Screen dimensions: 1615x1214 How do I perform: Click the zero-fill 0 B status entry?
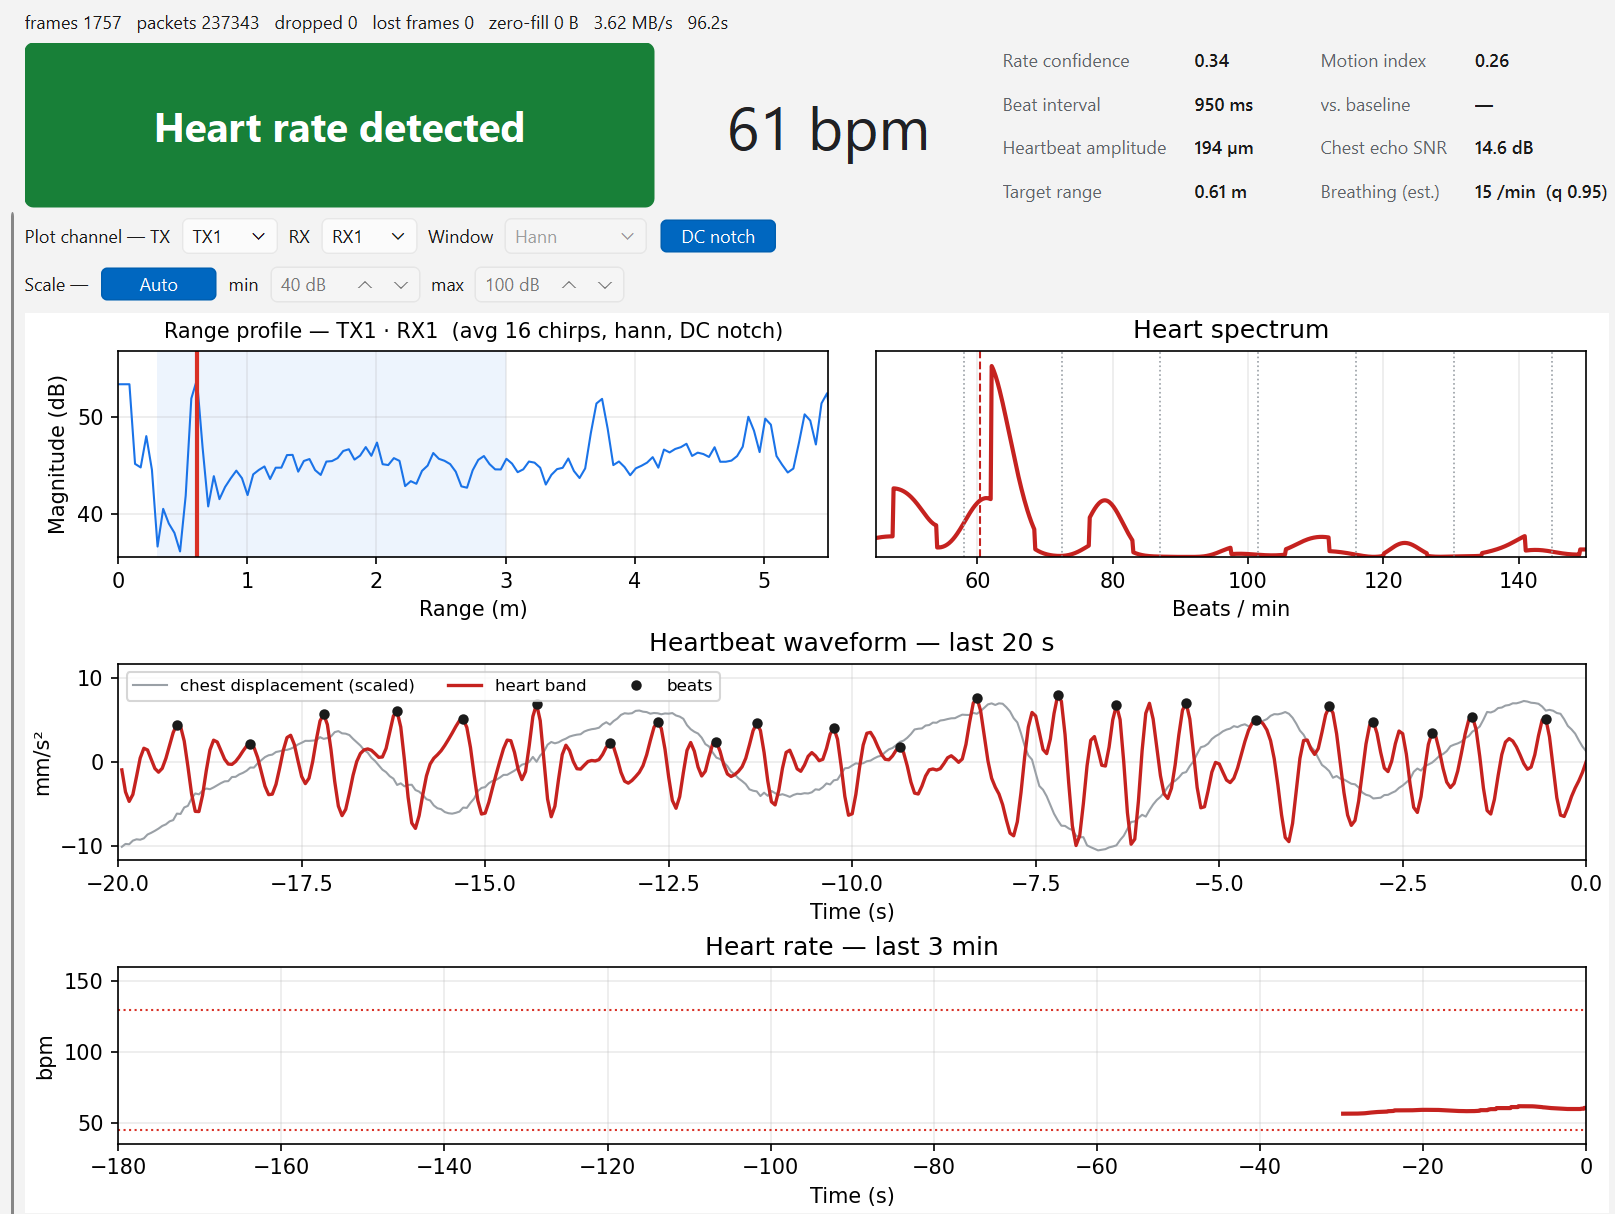point(533,23)
